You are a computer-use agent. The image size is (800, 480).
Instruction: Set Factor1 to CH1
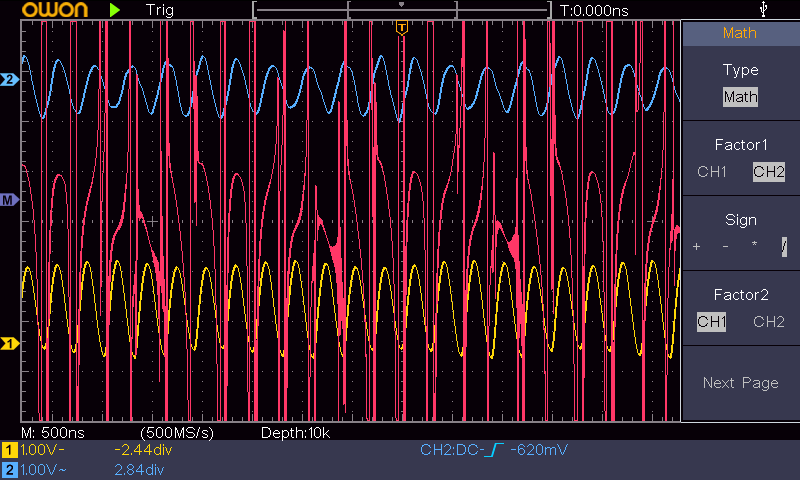coord(712,172)
